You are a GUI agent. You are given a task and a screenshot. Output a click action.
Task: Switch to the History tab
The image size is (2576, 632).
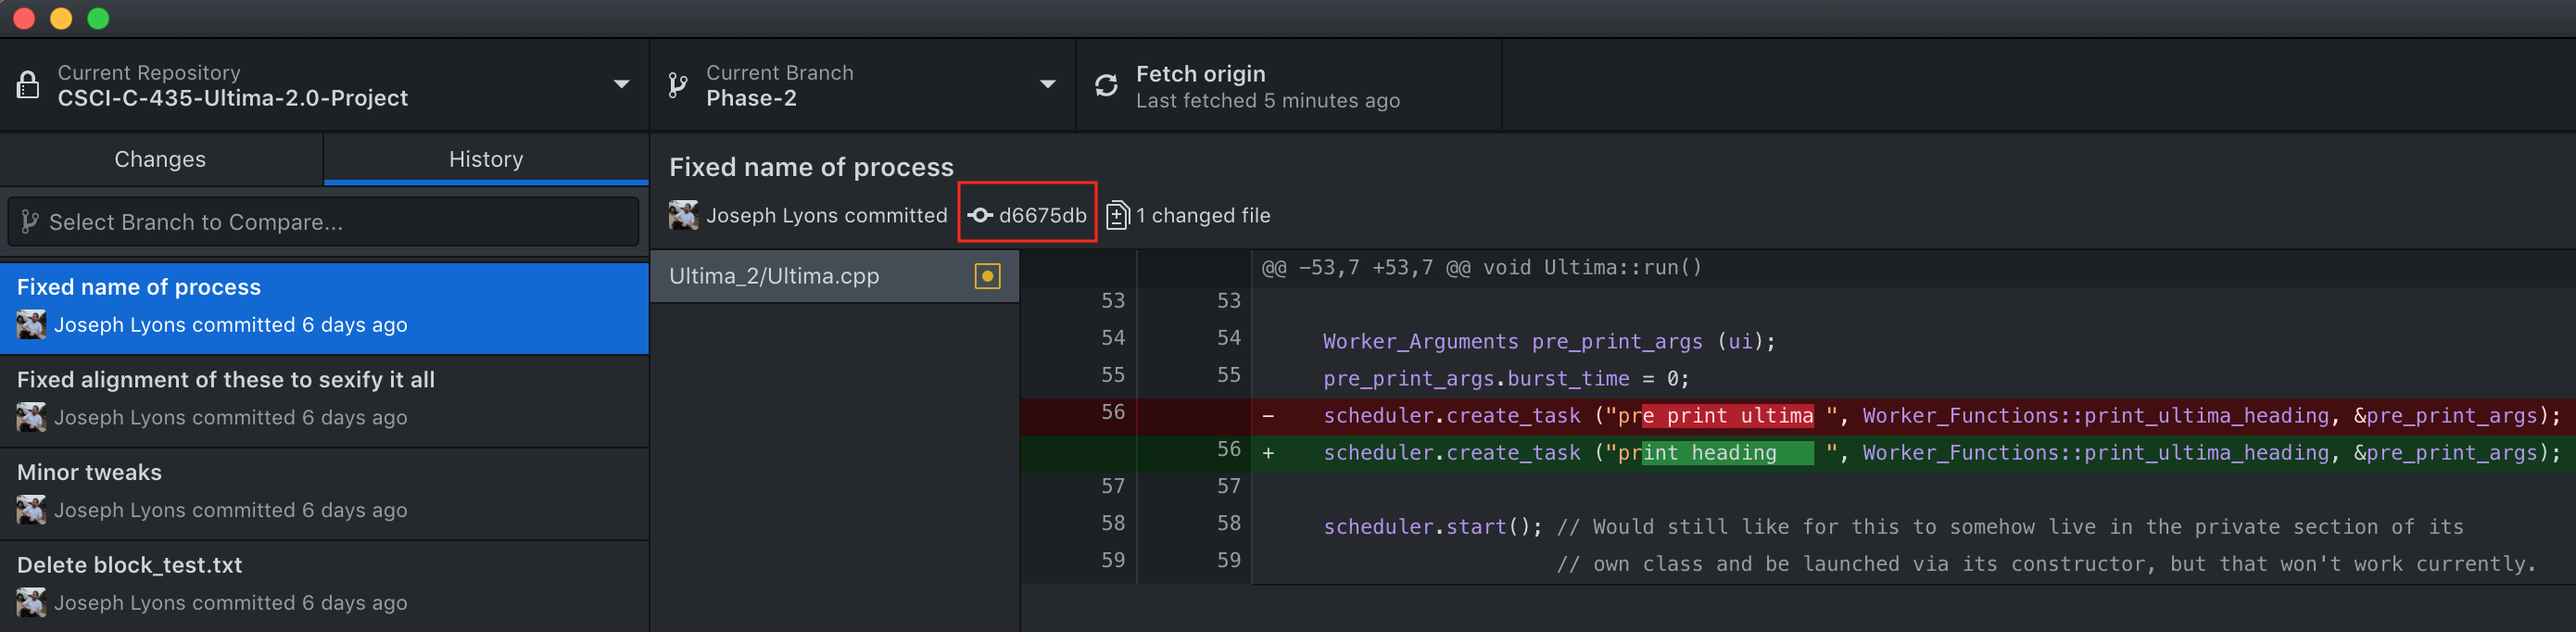coord(486,159)
